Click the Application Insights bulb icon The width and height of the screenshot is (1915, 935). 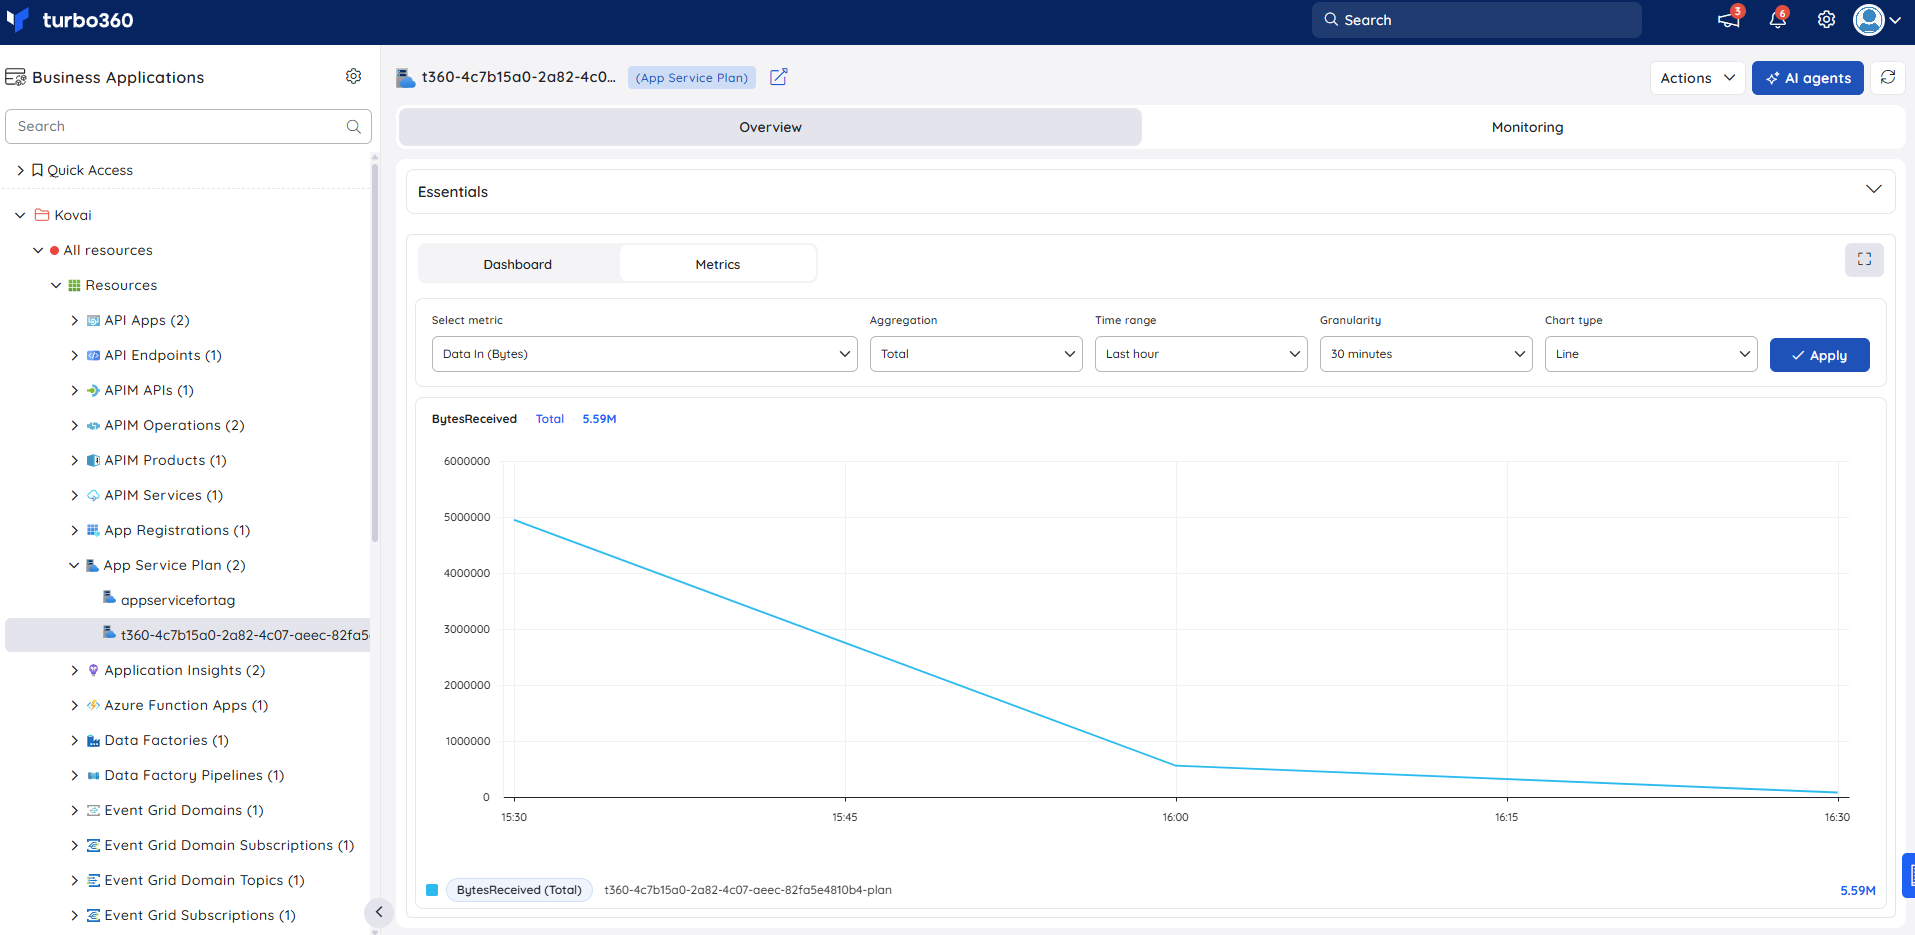click(x=93, y=670)
